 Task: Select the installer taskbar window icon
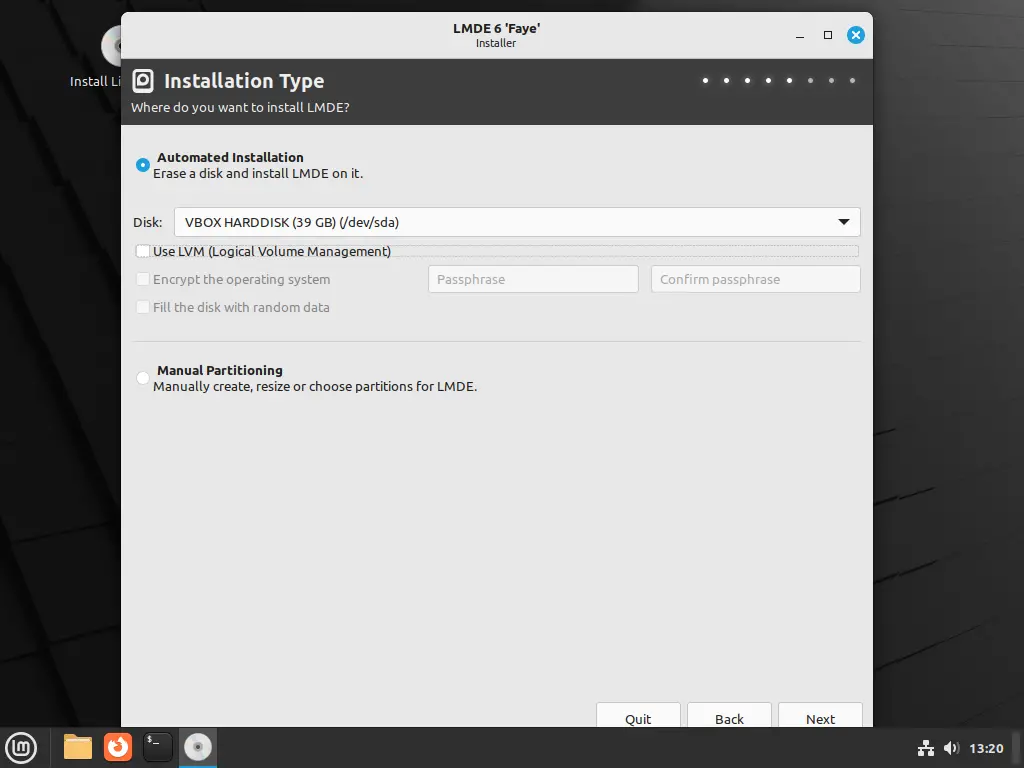198,747
